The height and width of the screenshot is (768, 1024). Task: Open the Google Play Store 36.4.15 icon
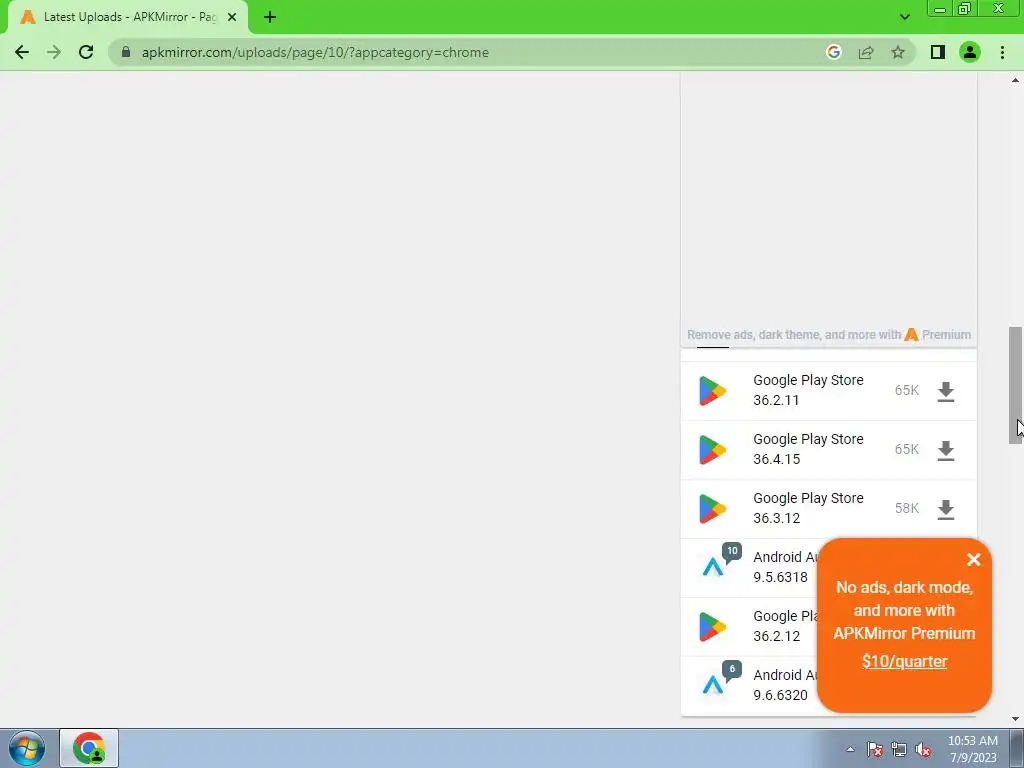(712, 449)
